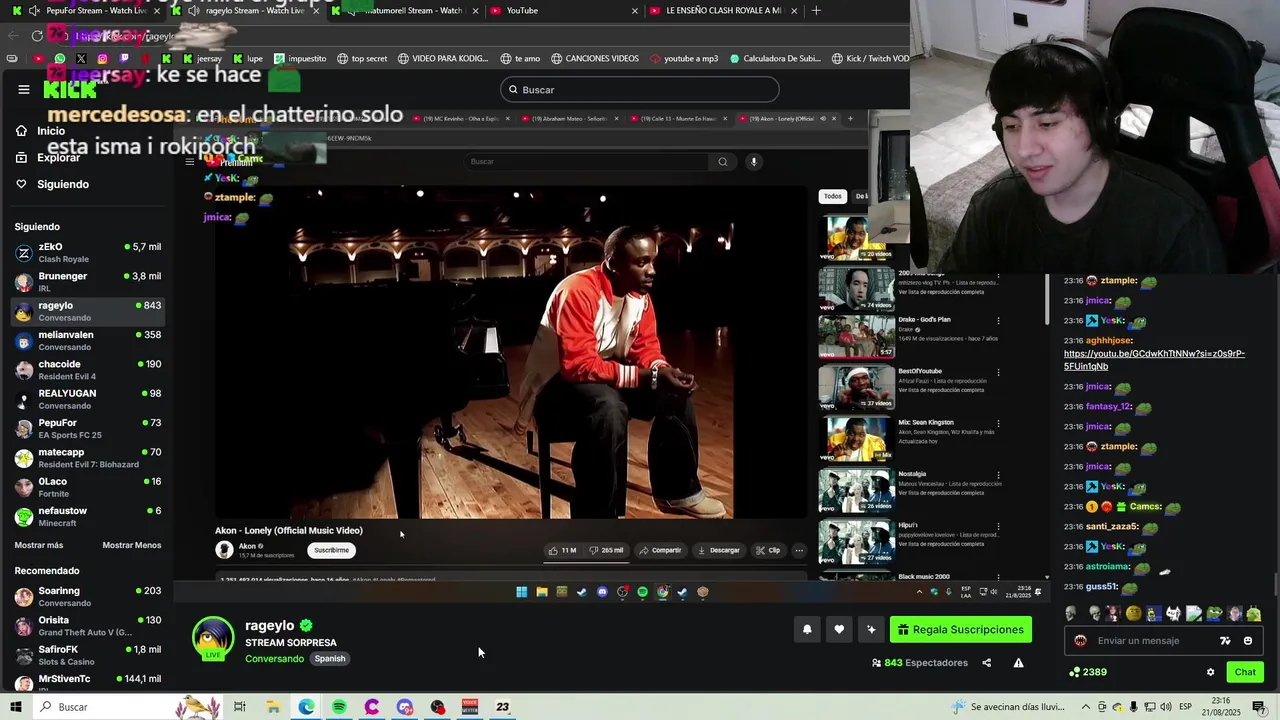Open REALYUGAN channel in the sidebar

[88, 399]
